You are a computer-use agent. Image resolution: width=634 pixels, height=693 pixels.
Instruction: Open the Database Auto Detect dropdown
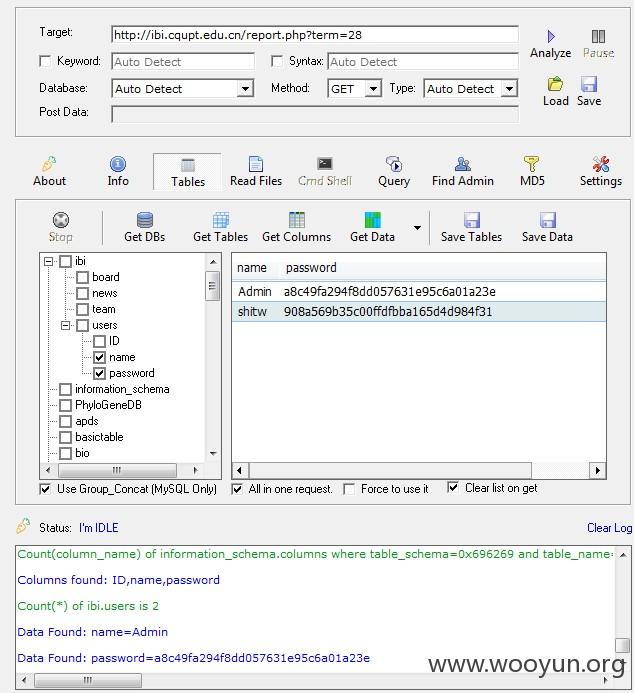pyautogui.click(x=244, y=88)
